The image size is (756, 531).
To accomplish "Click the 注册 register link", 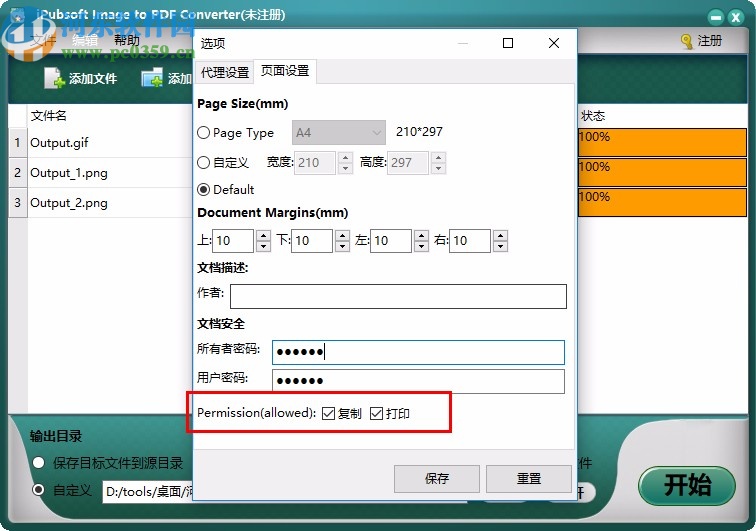I will (710, 41).
